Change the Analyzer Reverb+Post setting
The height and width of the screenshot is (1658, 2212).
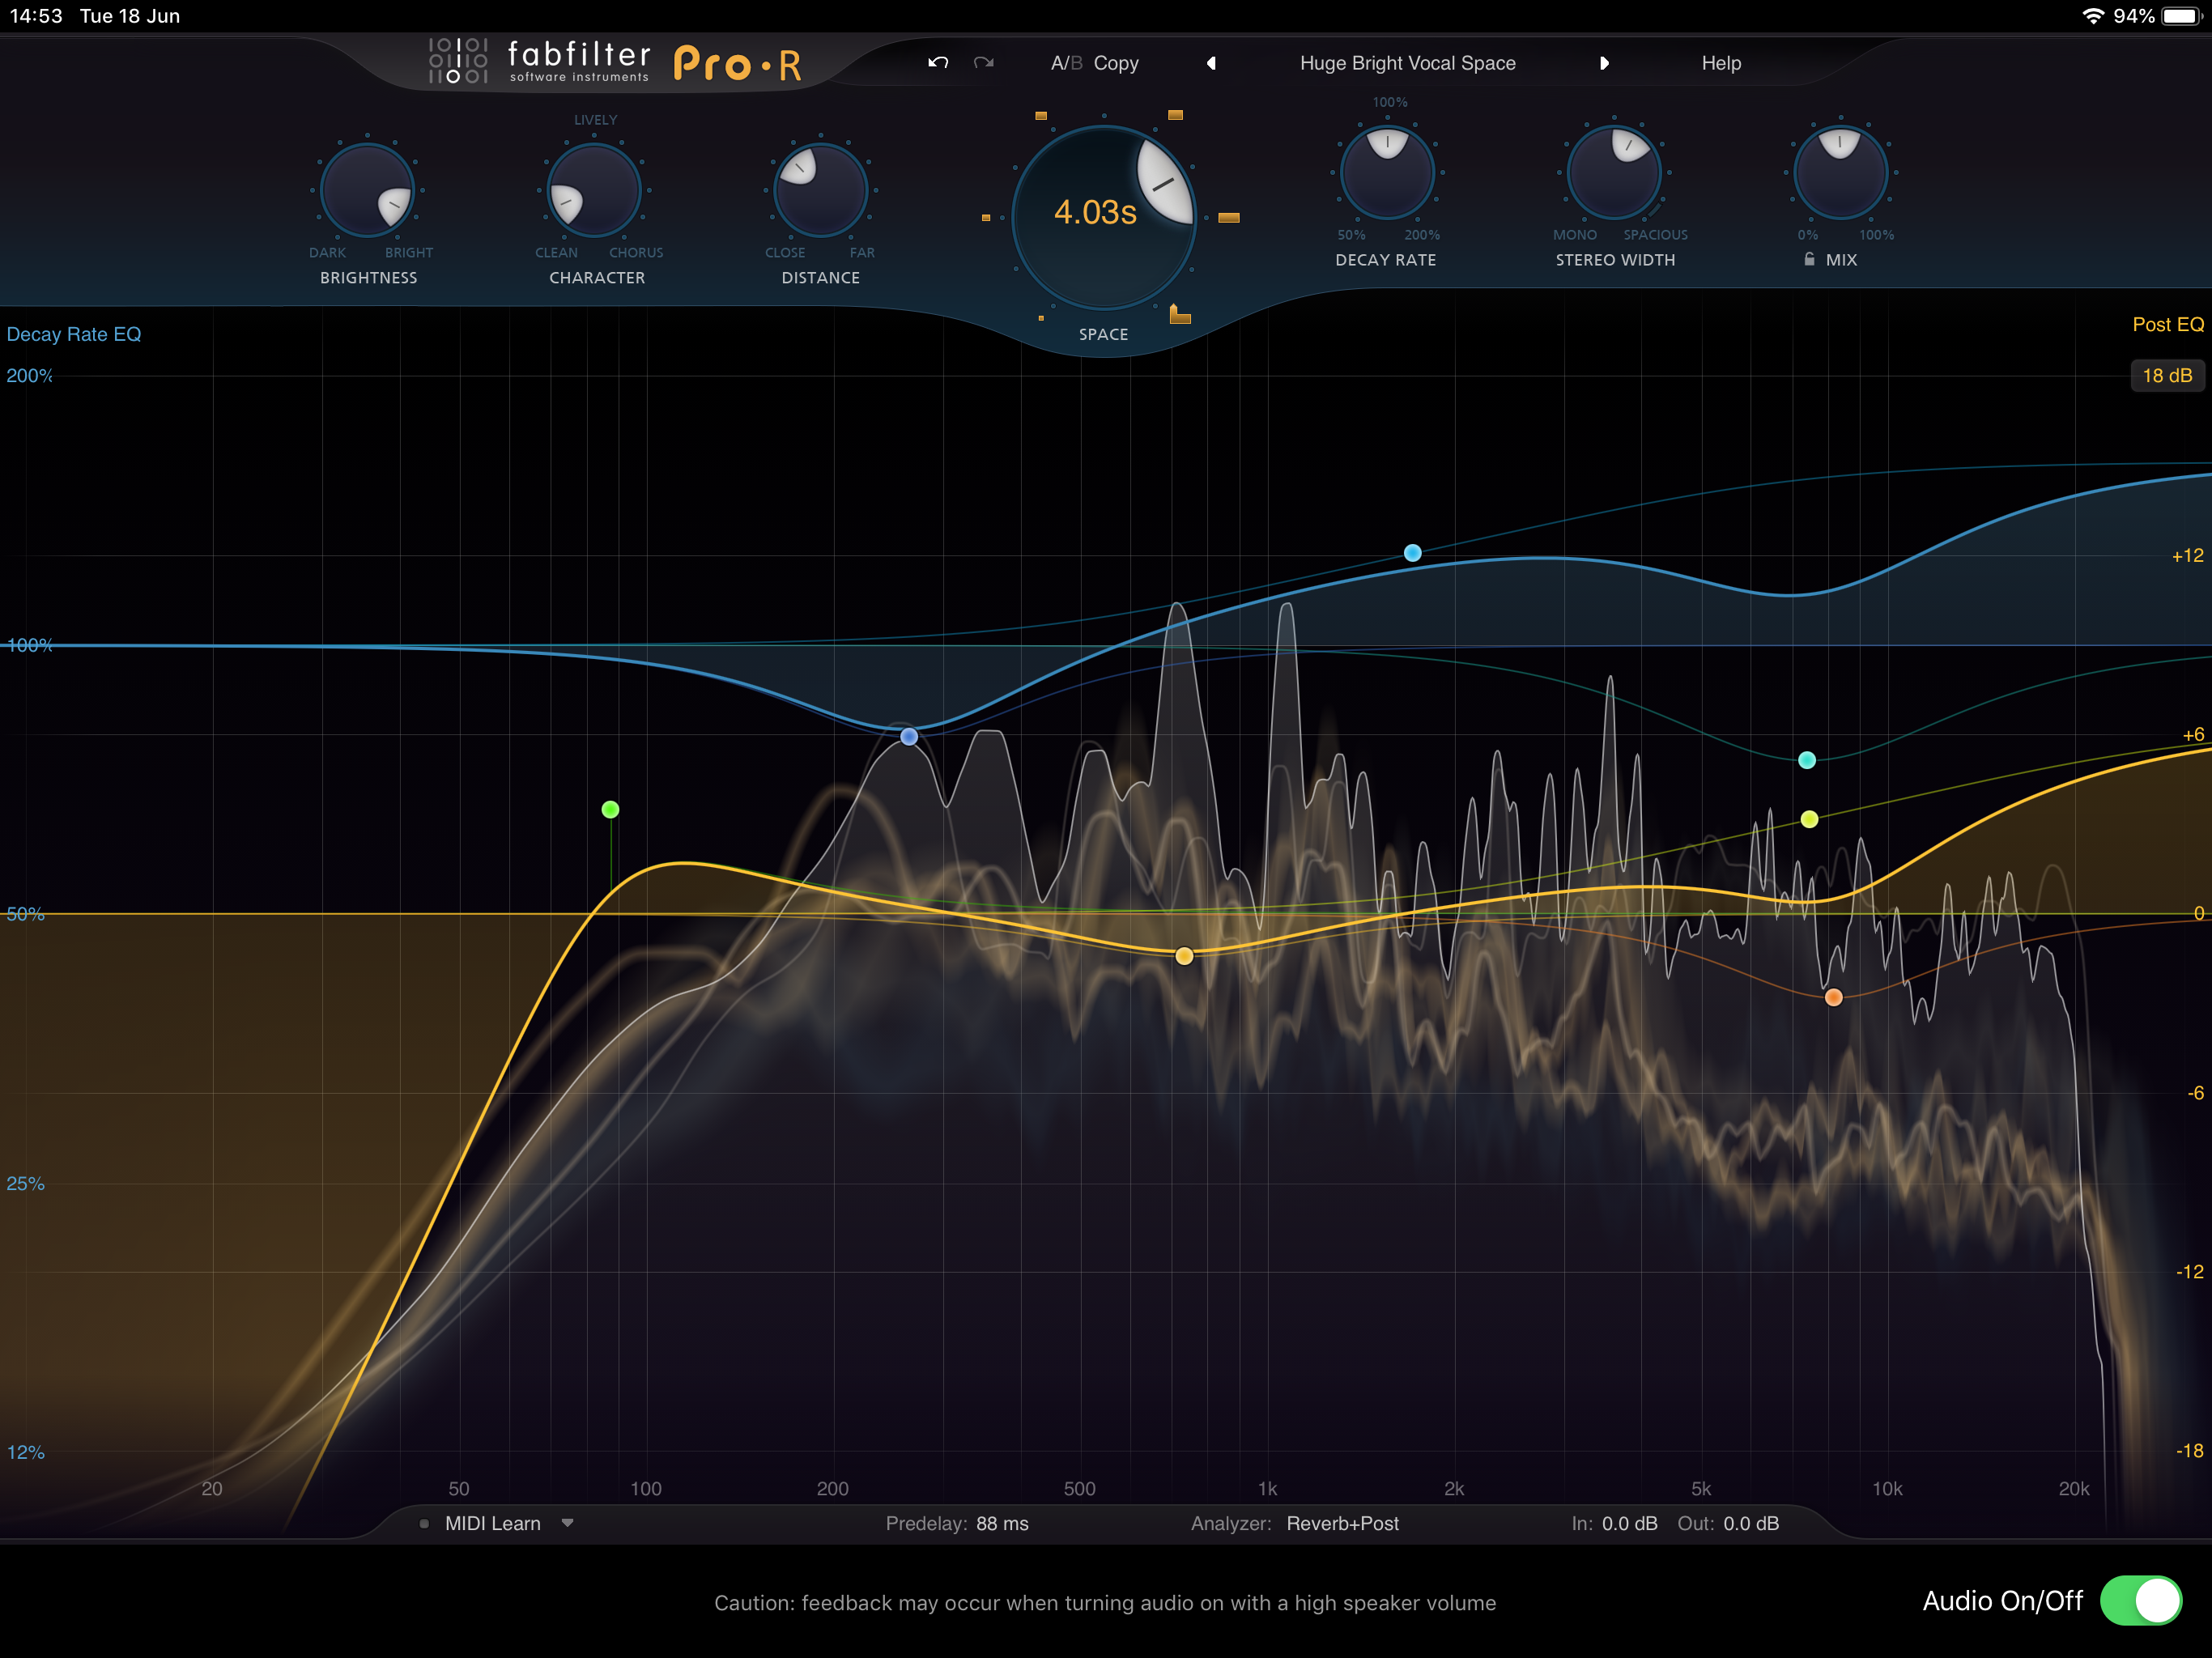coord(1342,1523)
